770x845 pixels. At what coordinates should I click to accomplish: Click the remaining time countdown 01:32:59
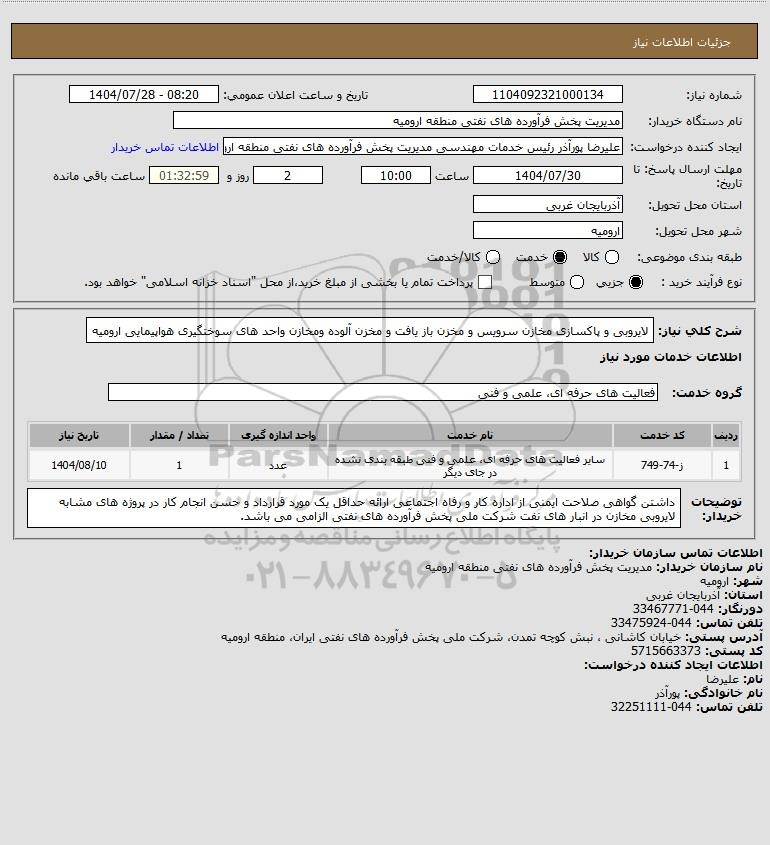[x=184, y=176]
